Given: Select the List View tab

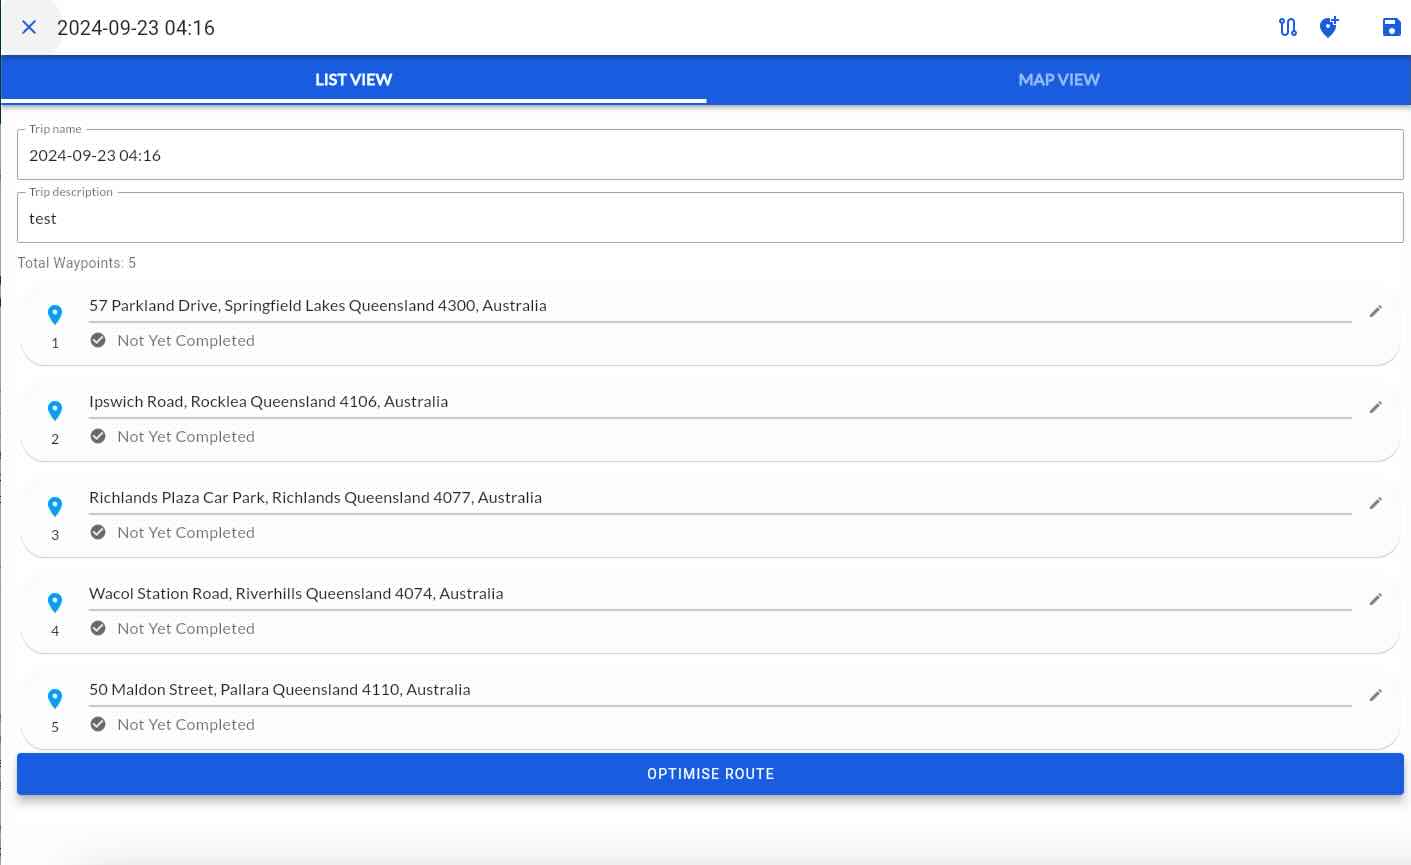Looking at the screenshot, I should click(353, 80).
